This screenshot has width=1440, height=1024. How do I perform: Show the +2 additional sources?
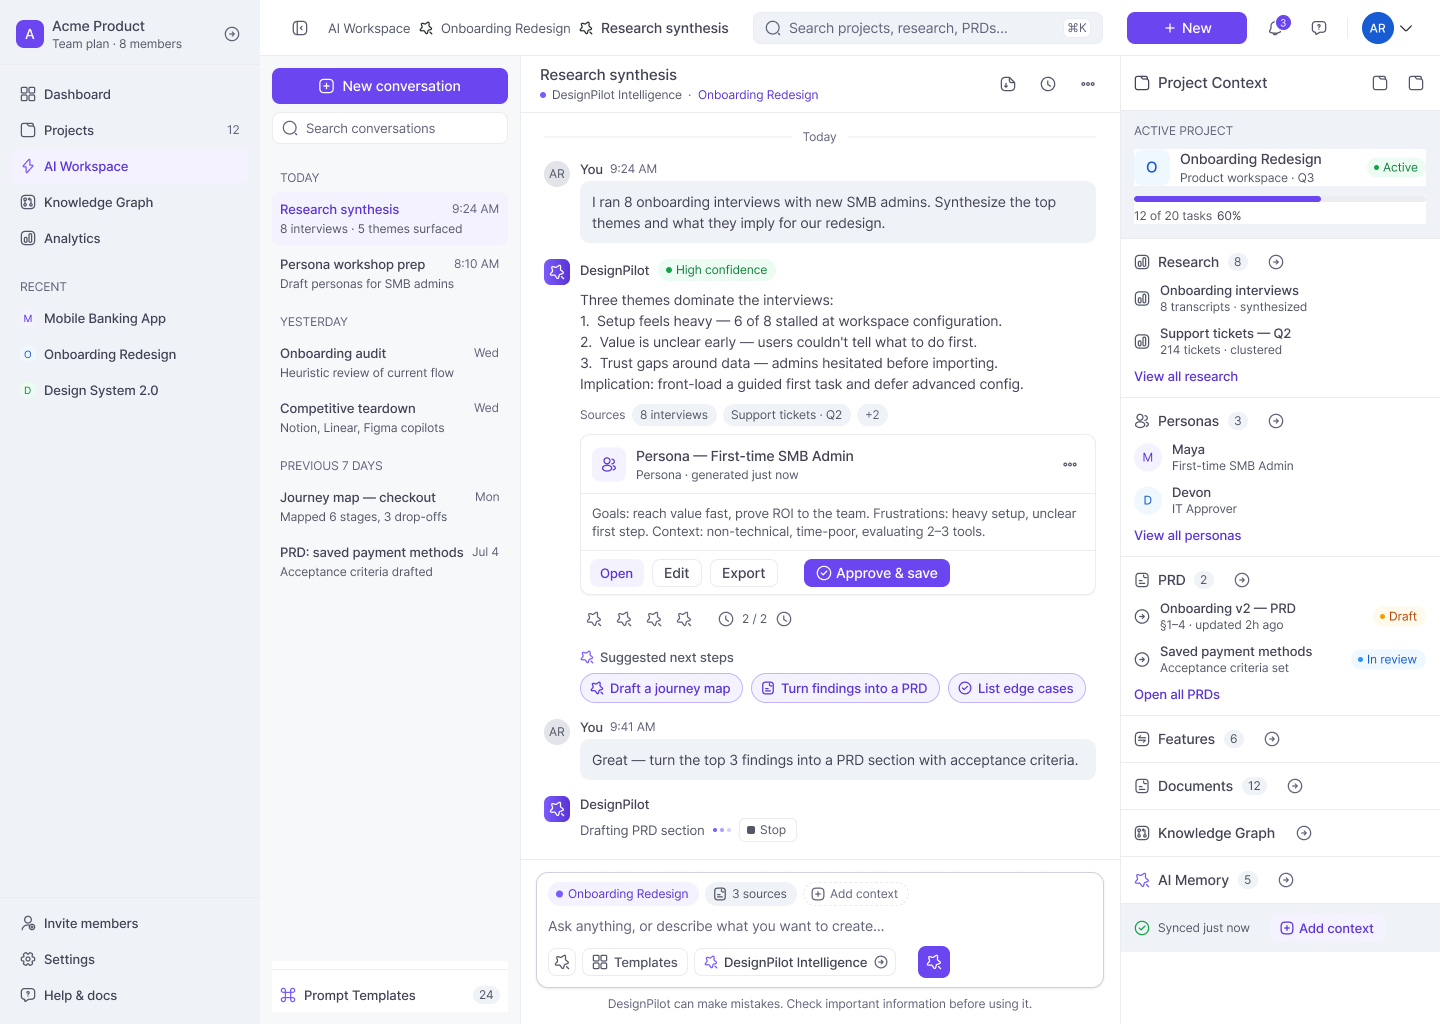click(873, 415)
